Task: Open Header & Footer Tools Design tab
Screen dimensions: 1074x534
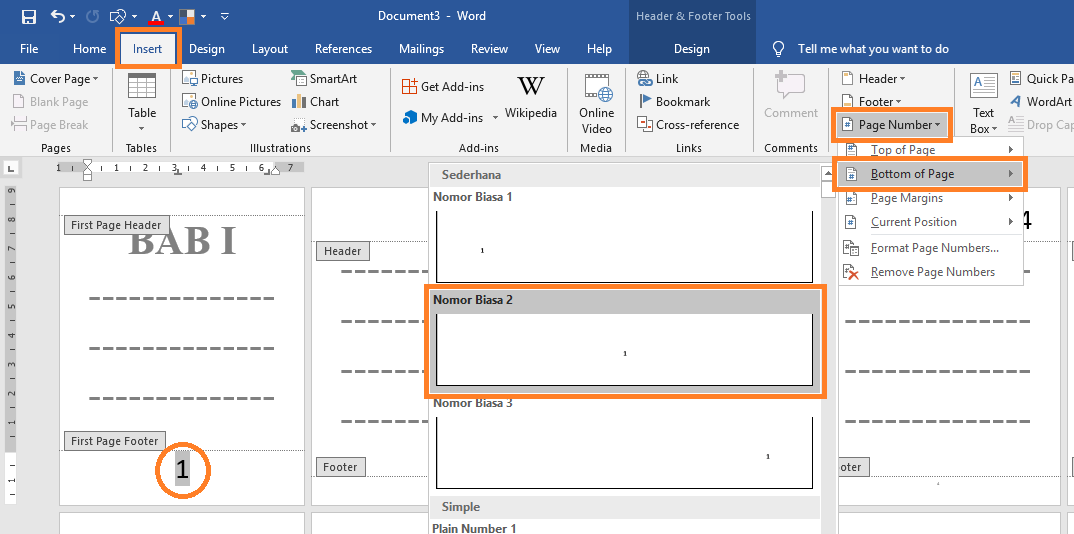Action: coord(692,49)
